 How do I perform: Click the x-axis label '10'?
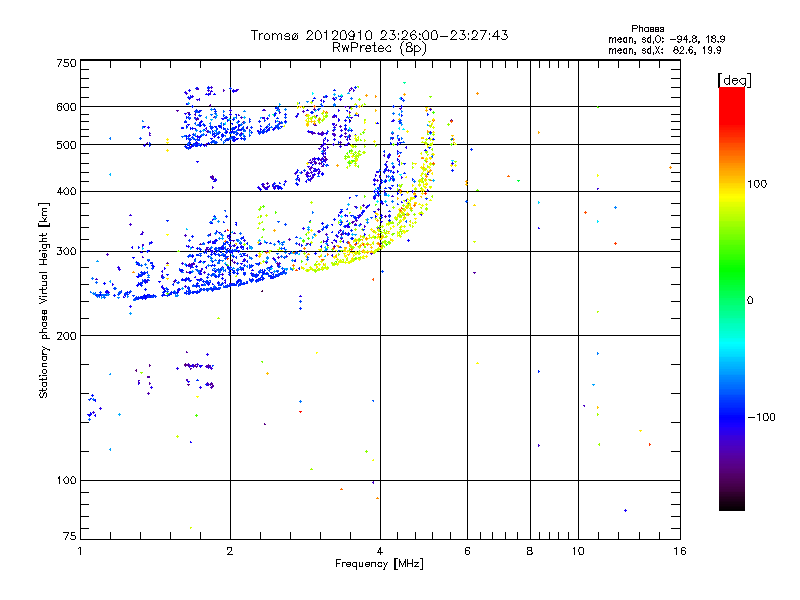pos(578,551)
